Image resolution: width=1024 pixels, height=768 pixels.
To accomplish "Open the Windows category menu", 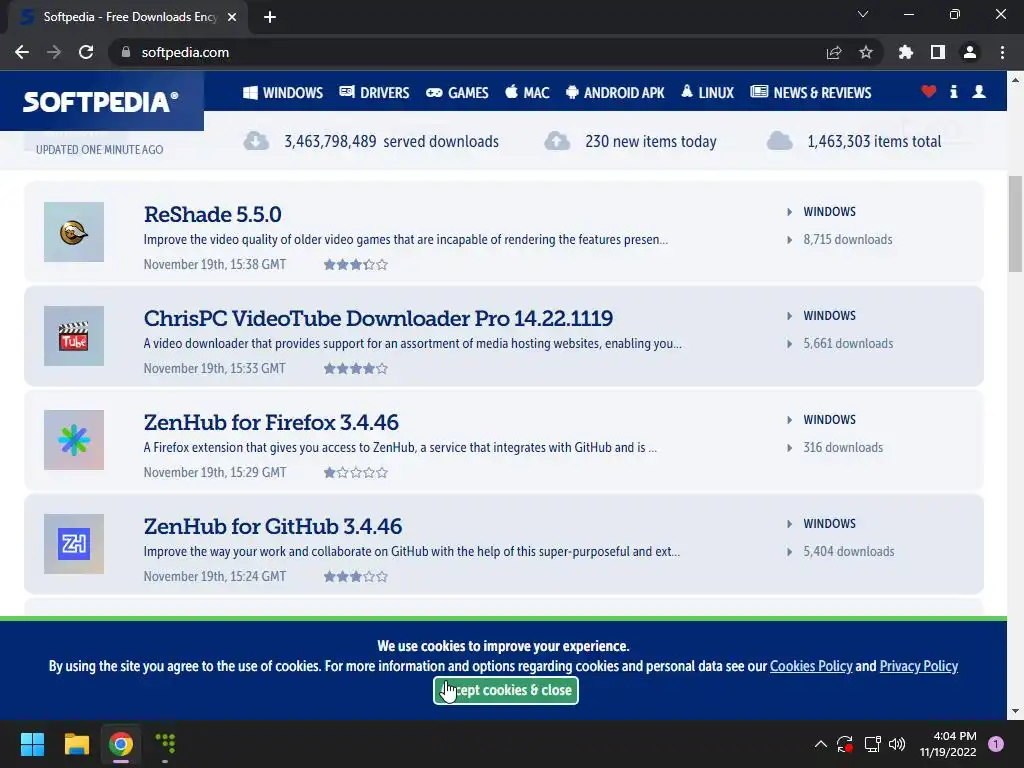I will click(283, 93).
